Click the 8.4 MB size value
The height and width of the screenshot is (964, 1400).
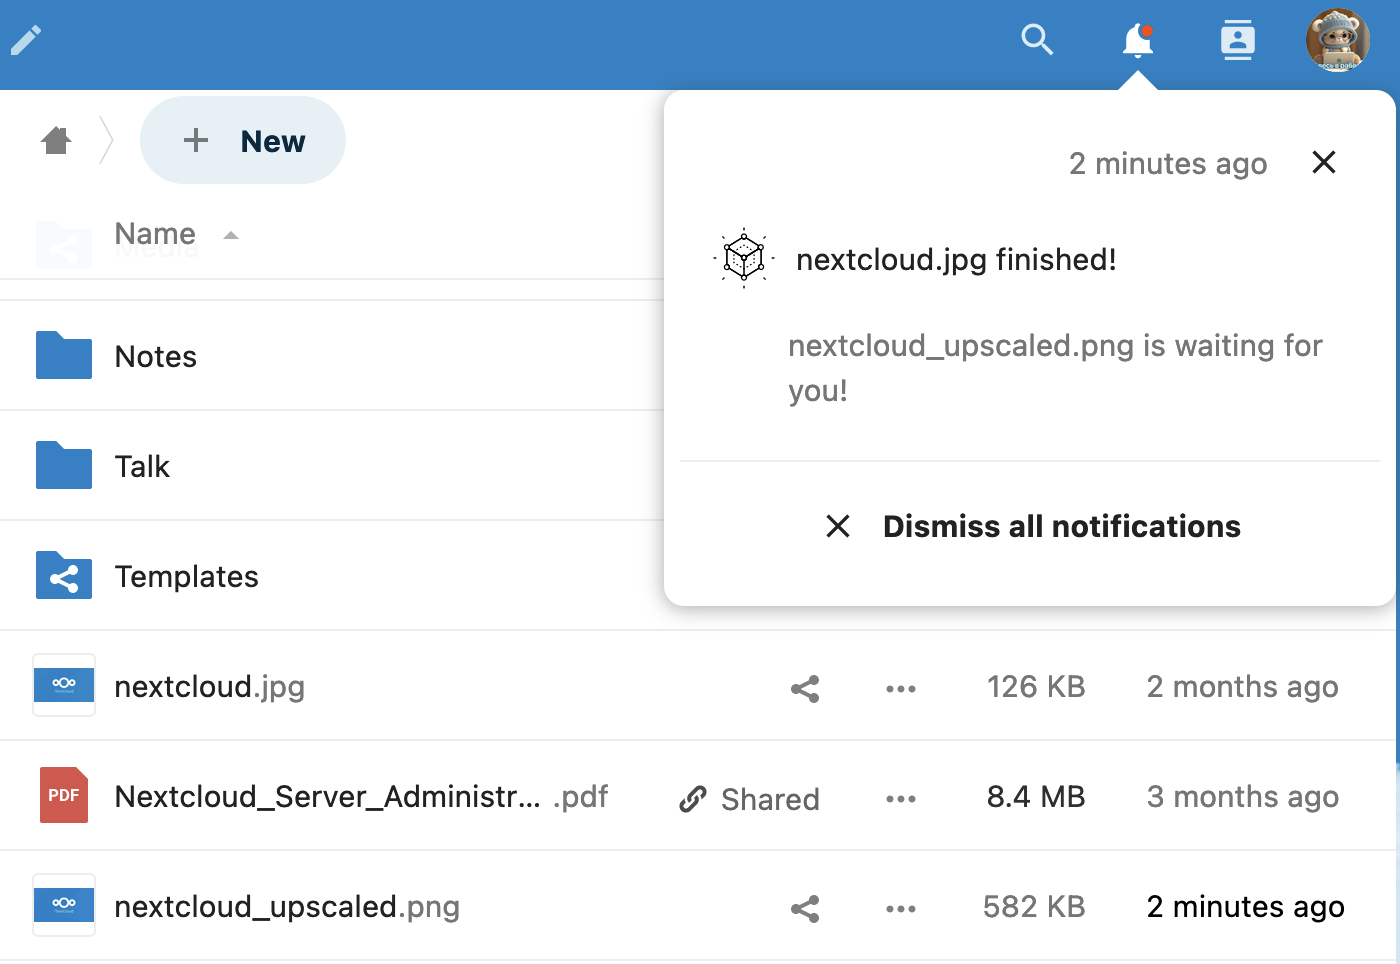click(1036, 797)
